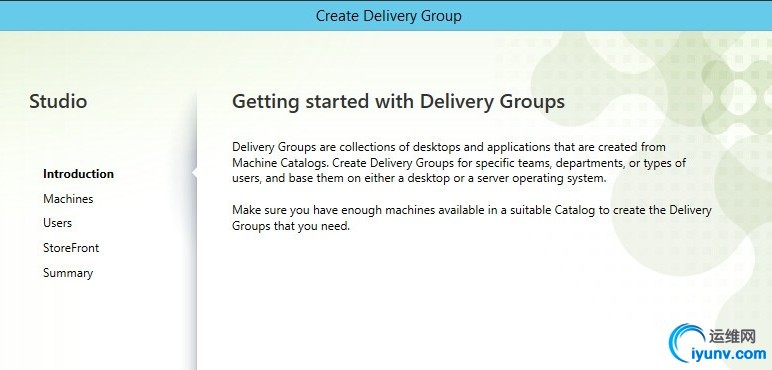Jump to the StoreFront wizard step
Screen dimensions: 772x370
pos(71,247)
